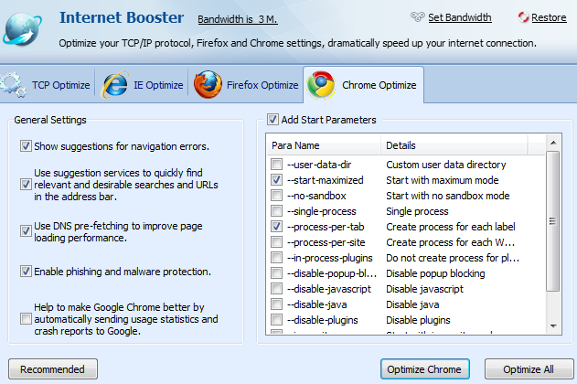
Task: Check the --process-per-site parameter
Action: pos(277,242)
